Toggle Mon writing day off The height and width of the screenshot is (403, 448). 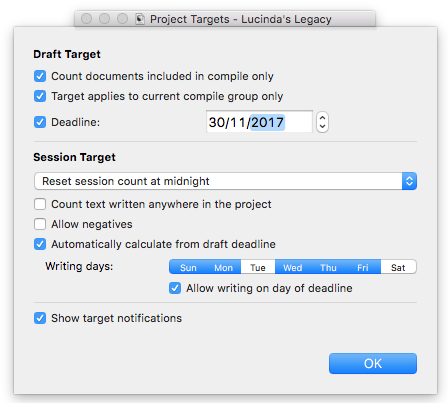point(223,267)
